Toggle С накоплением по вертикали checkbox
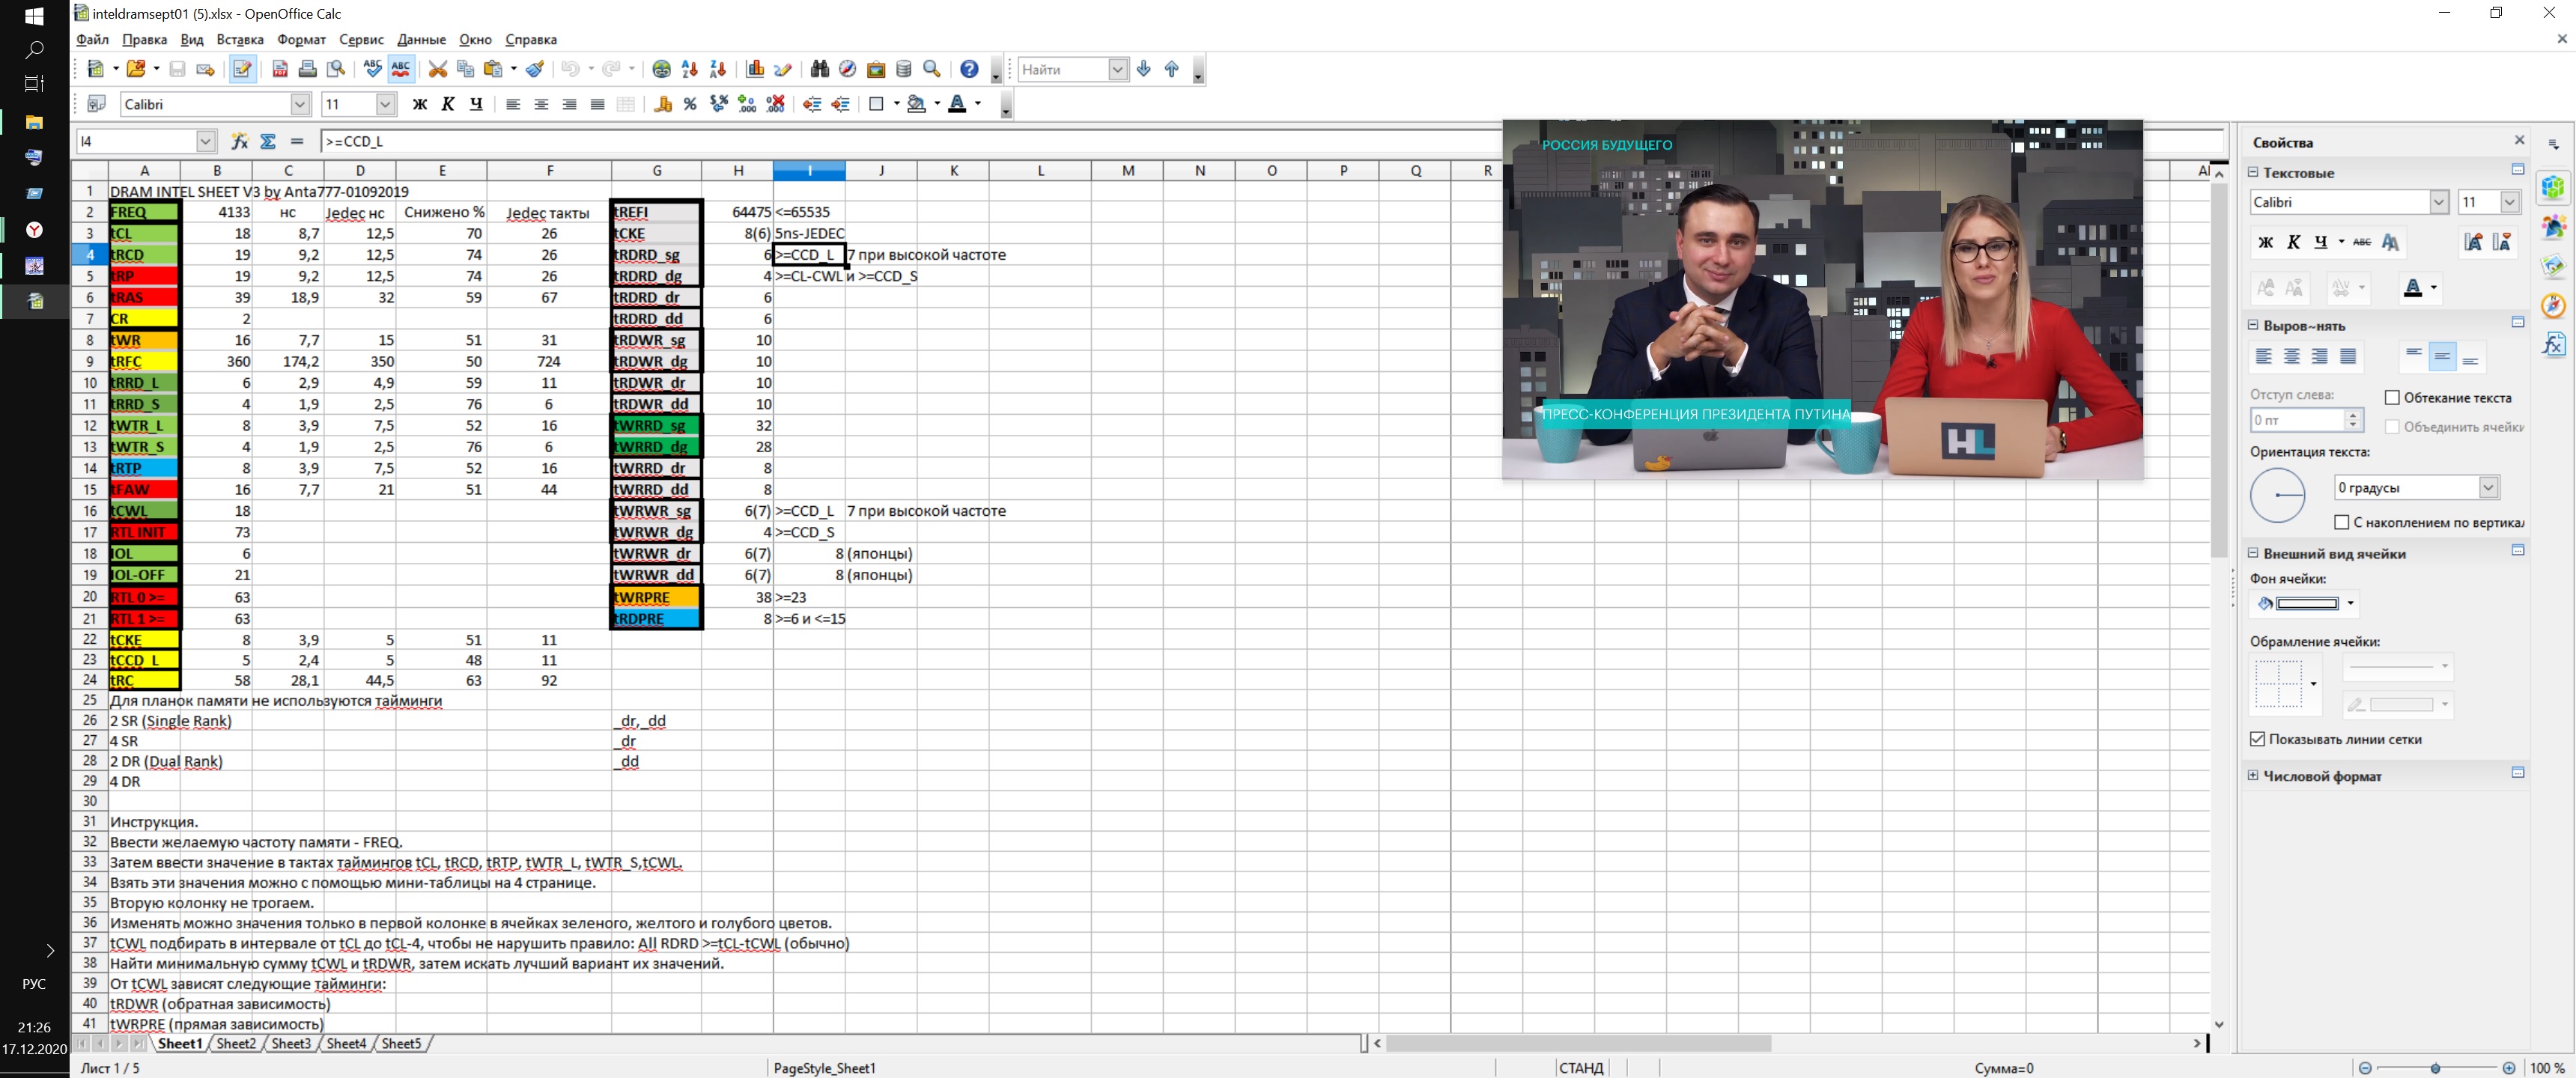 coord(2341,522)
